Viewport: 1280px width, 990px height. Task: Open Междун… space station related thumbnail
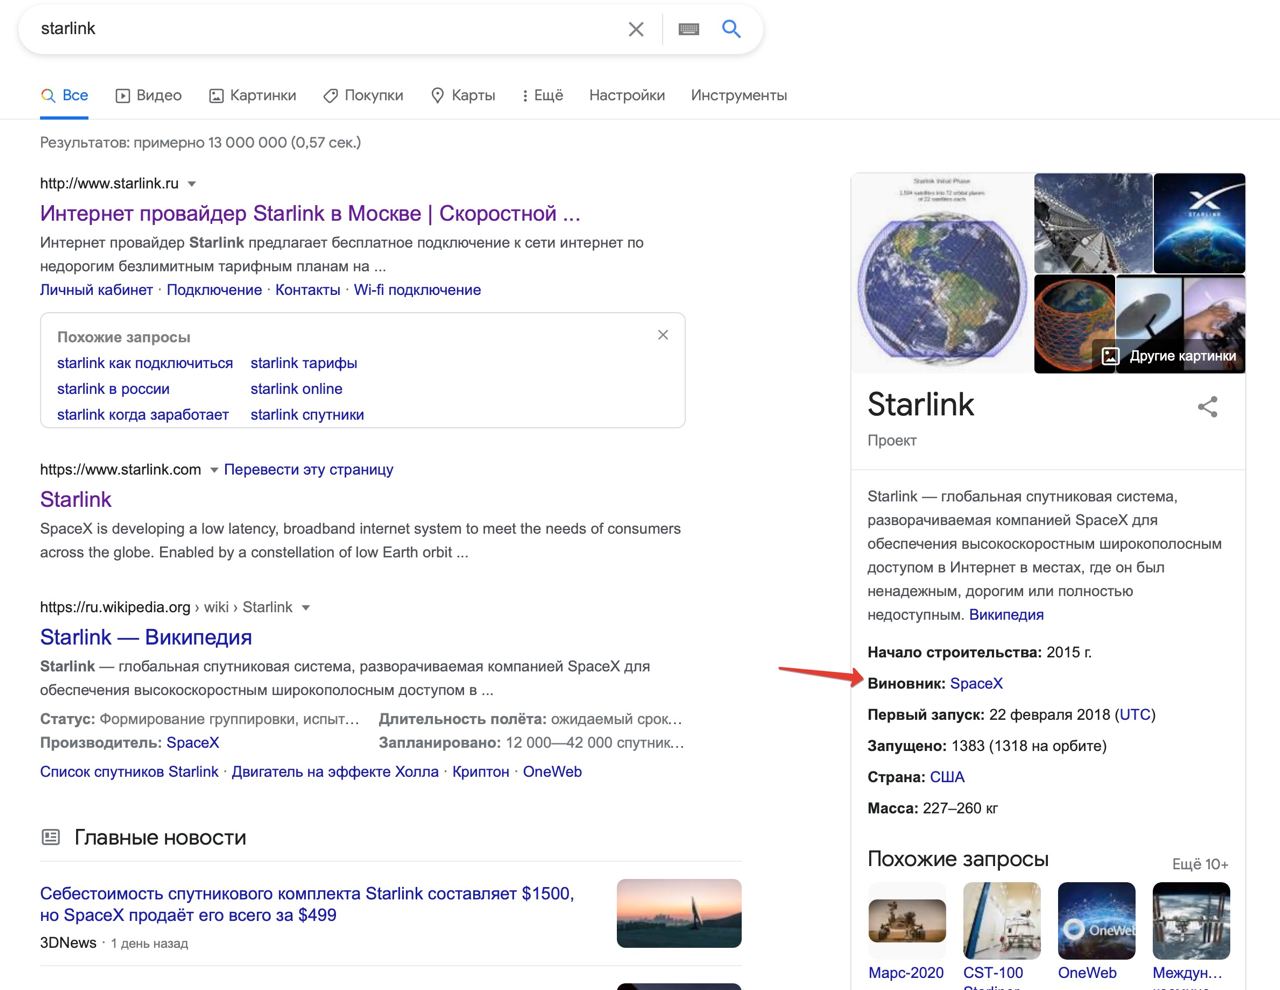[1191, 921]
